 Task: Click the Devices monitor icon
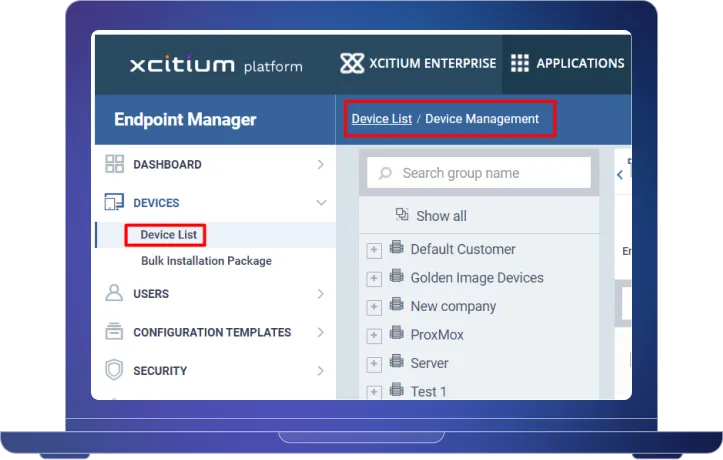(115, 203)
